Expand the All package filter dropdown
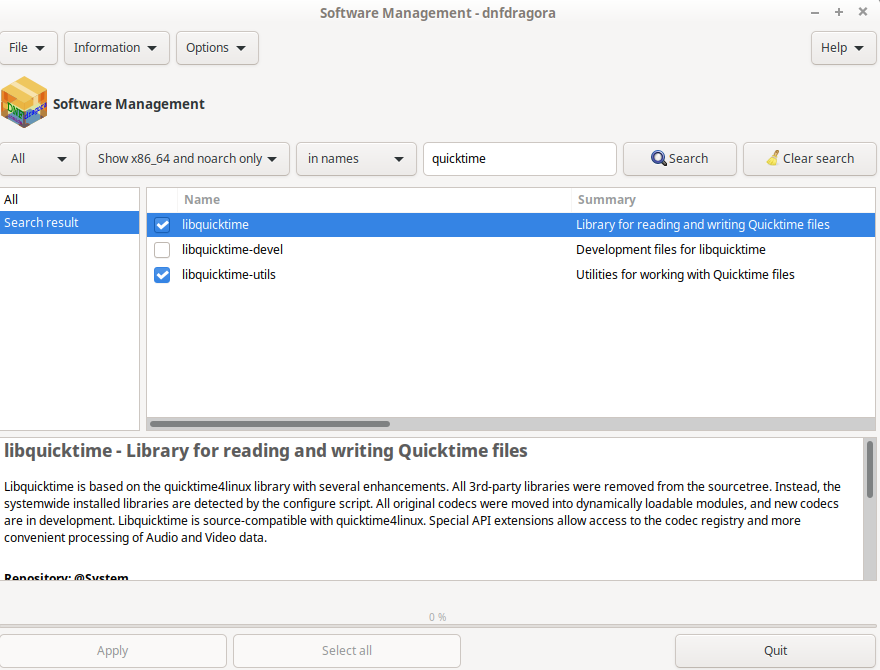 click(39, 159)
